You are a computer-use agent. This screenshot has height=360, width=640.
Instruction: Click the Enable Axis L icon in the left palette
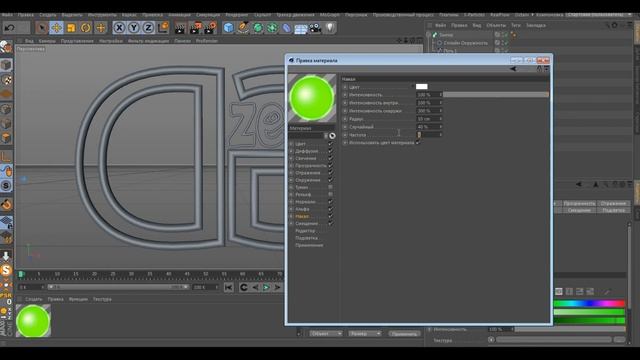(6, 156)
